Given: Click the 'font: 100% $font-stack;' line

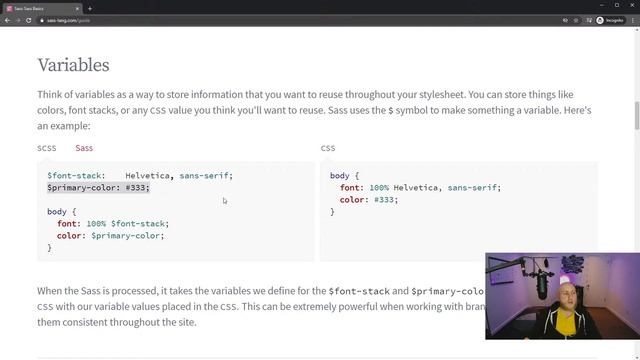Looking at the screenshot, I should point(113,224).
